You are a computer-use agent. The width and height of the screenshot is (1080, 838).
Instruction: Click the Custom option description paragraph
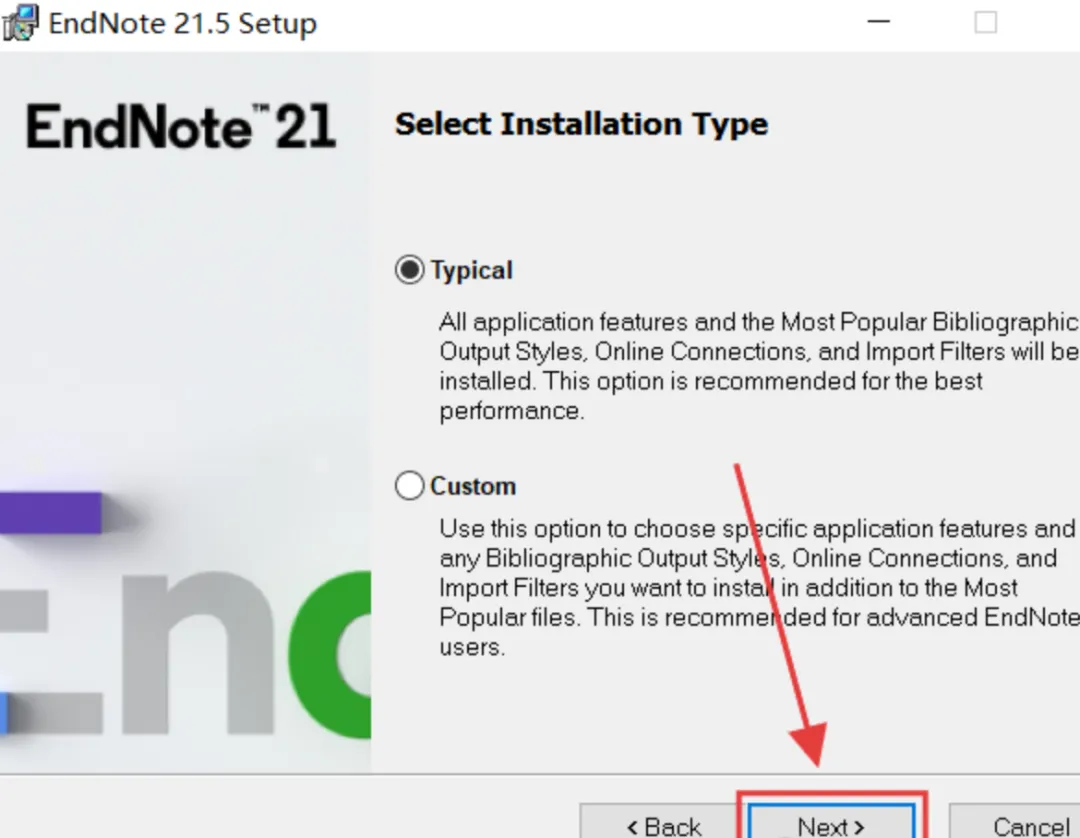(759, 587)
